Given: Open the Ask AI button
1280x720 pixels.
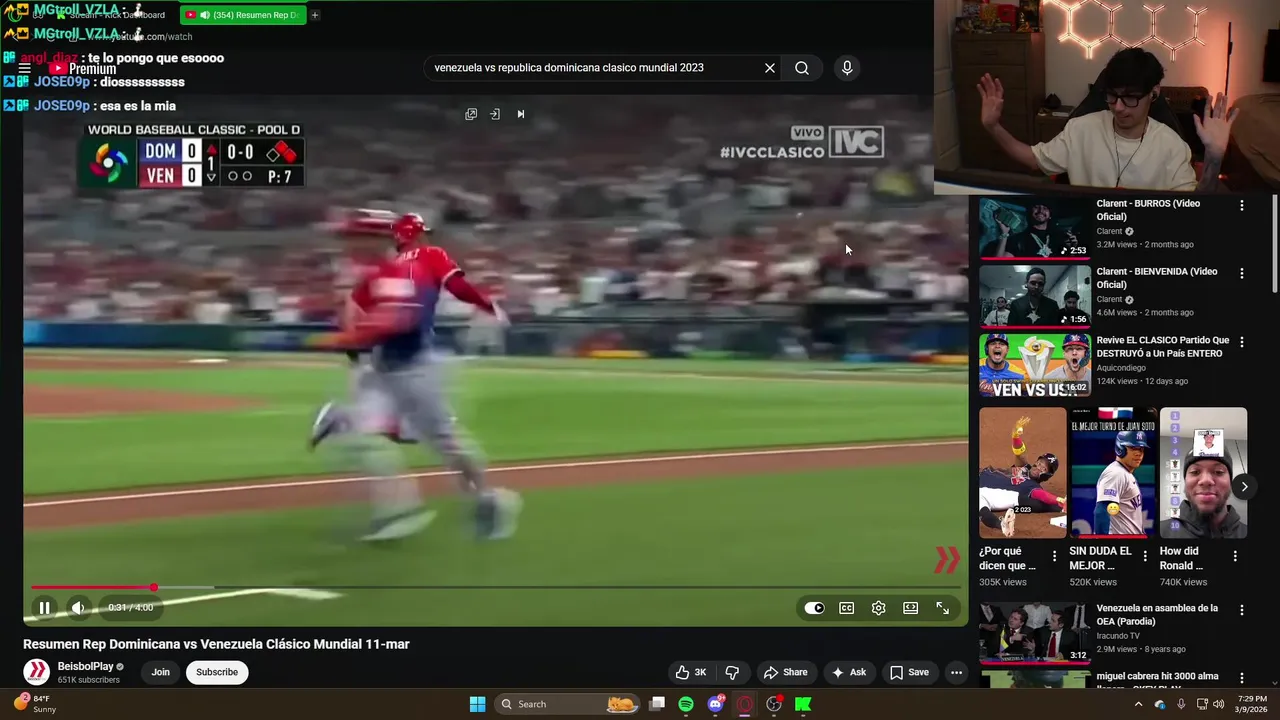Looking at the screenshot, I should point(849,672).
